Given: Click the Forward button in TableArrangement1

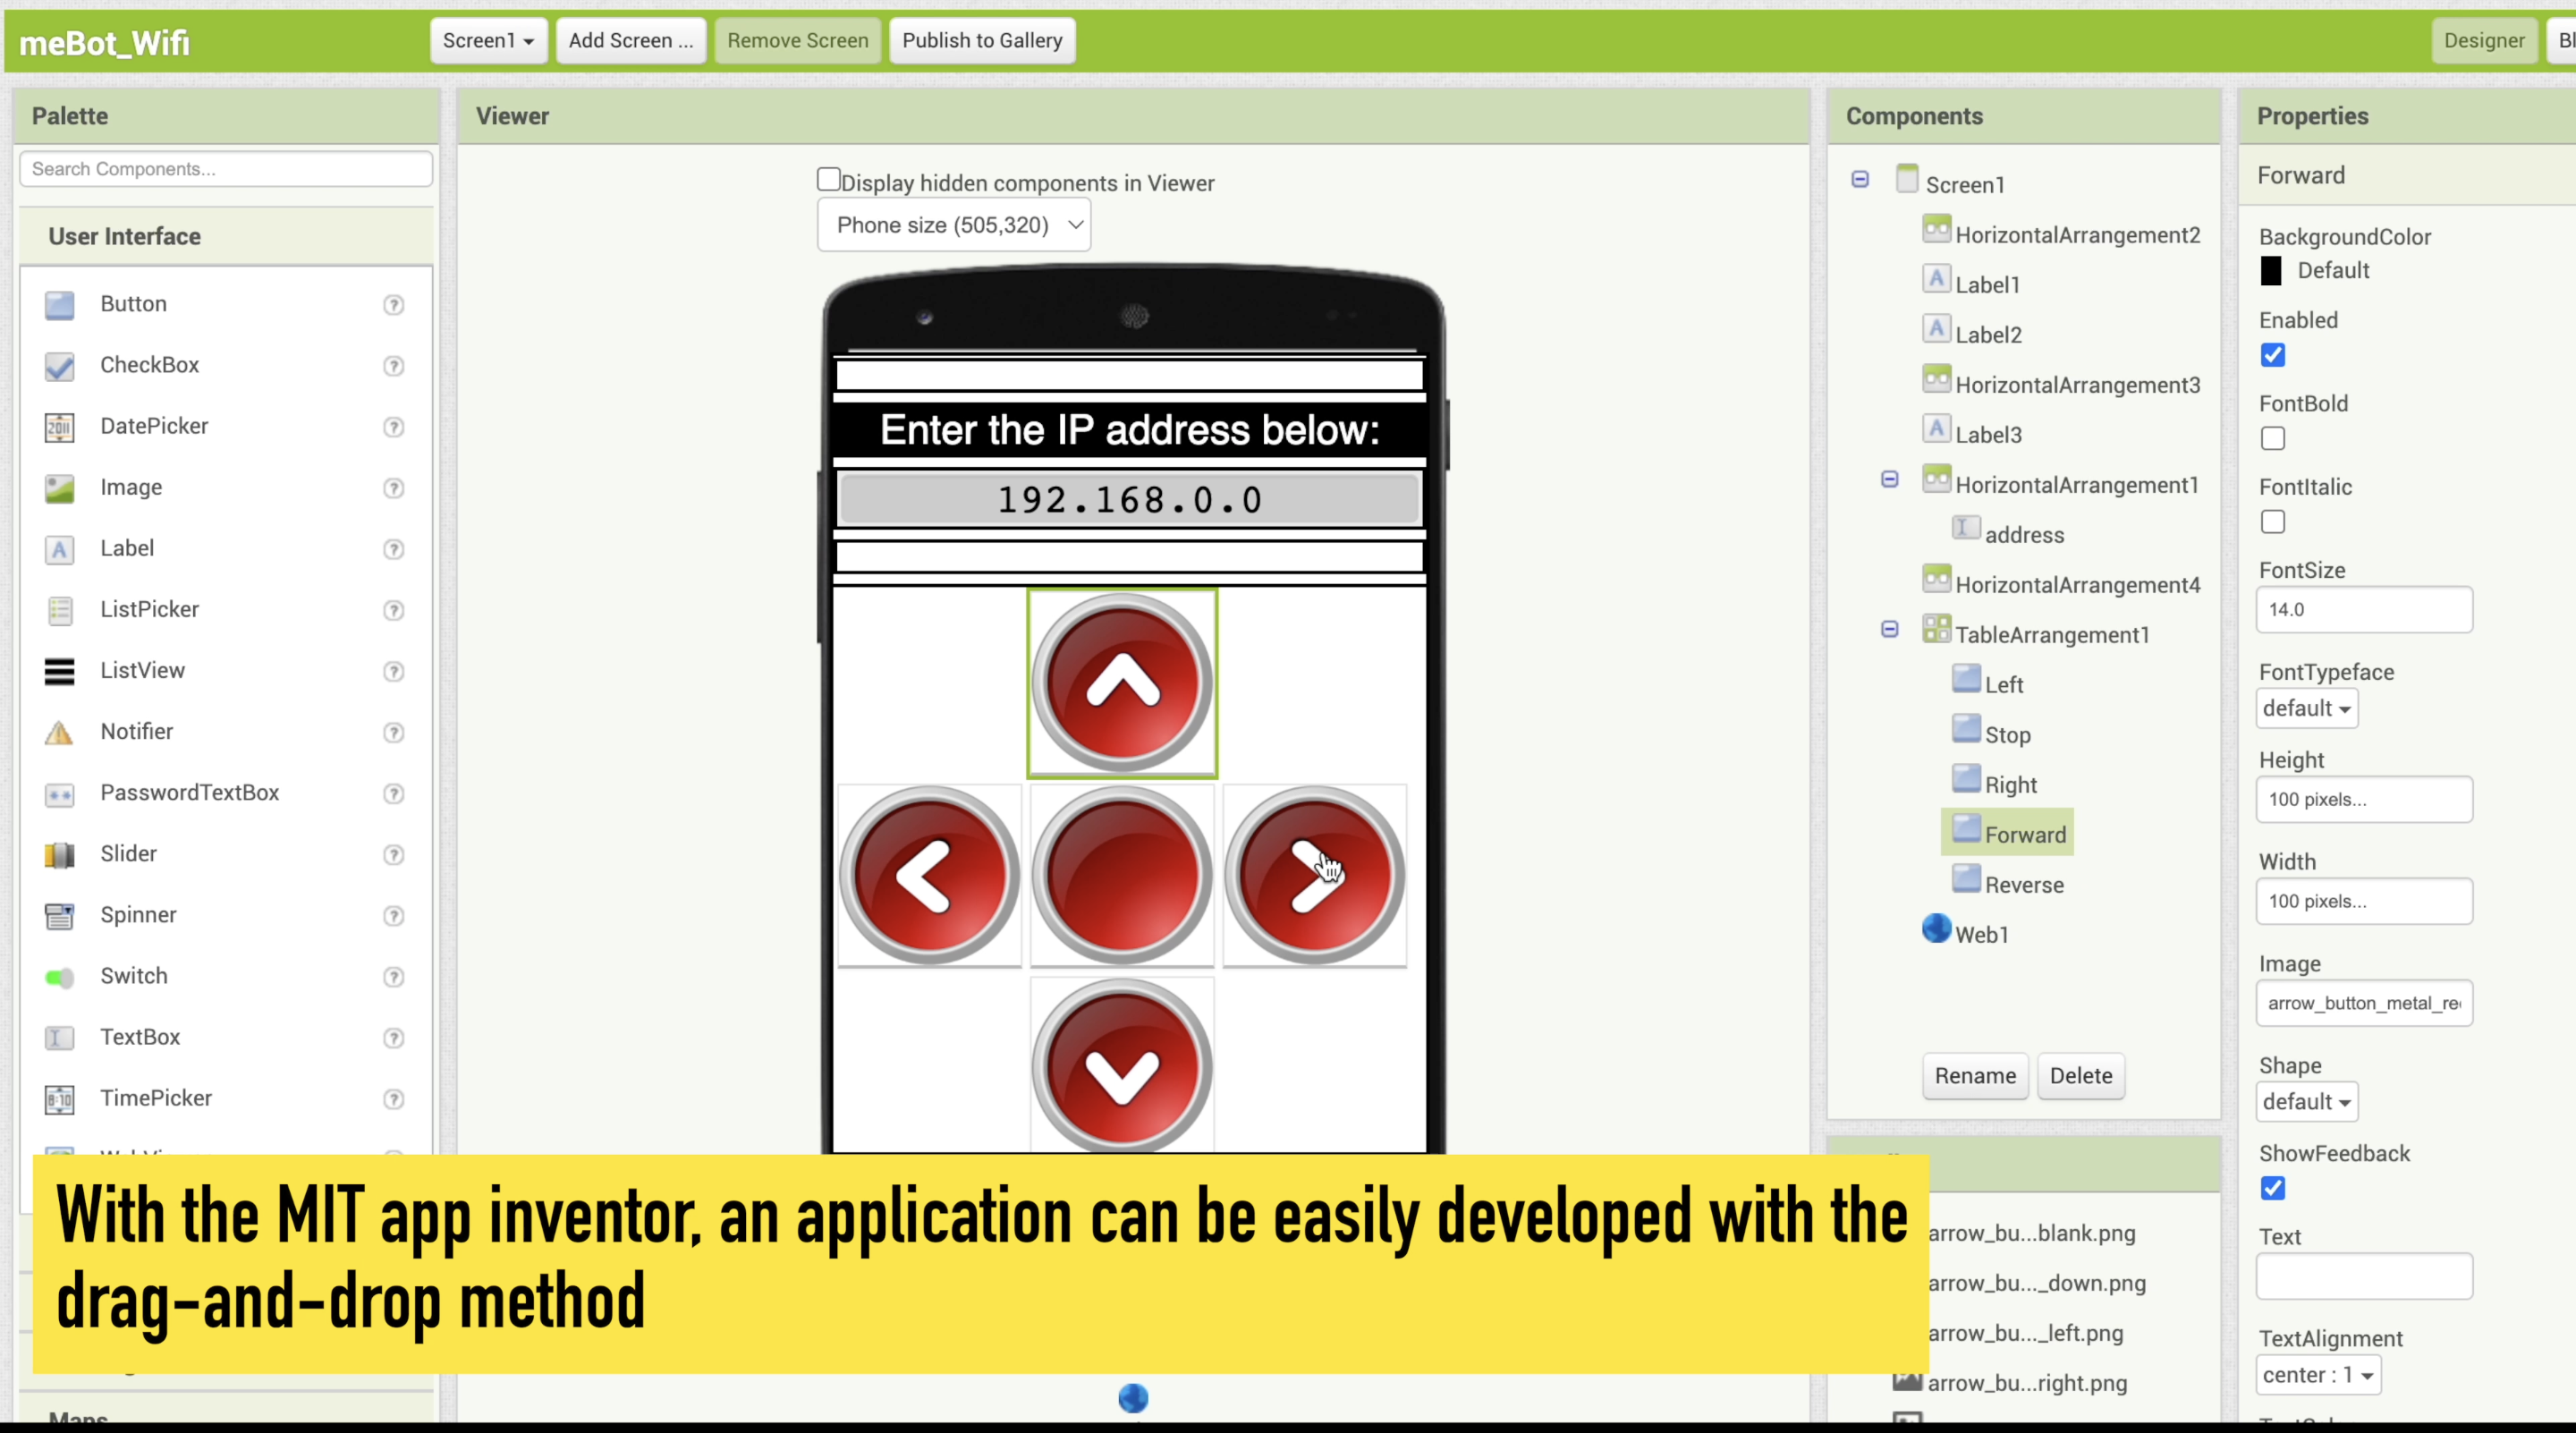Looking at the screenshot, I should (x=2026, y=833).
